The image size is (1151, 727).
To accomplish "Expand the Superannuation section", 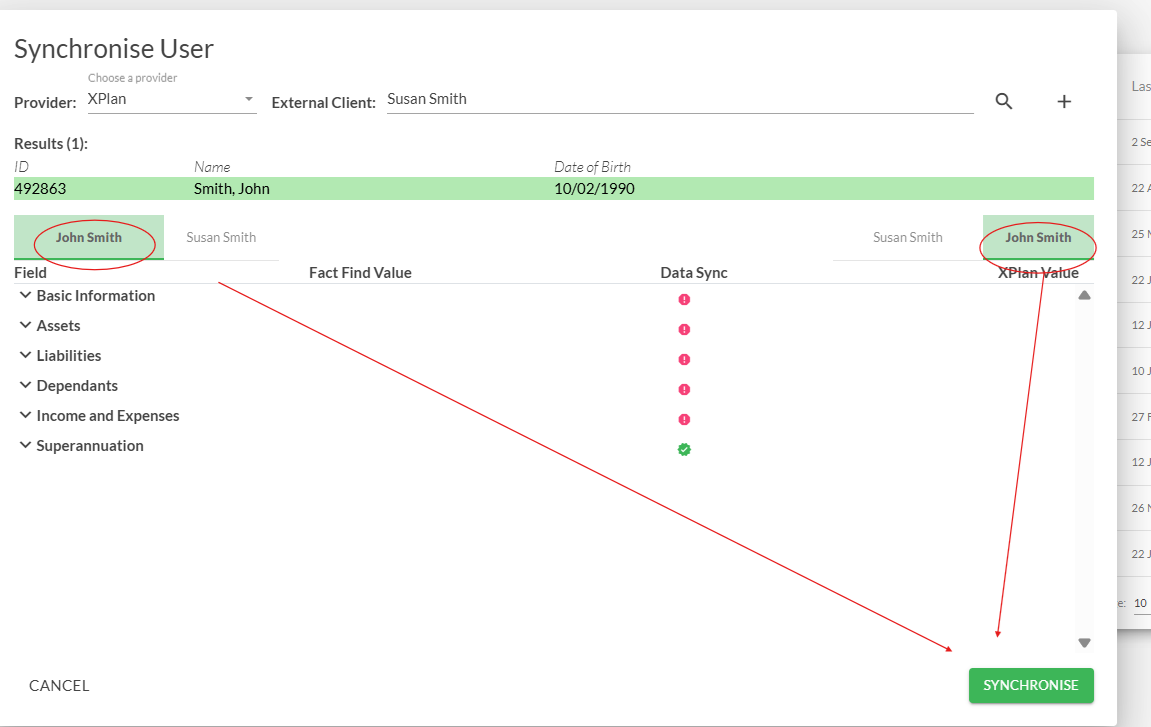I will pyautogui.click(x=25, y=446).
